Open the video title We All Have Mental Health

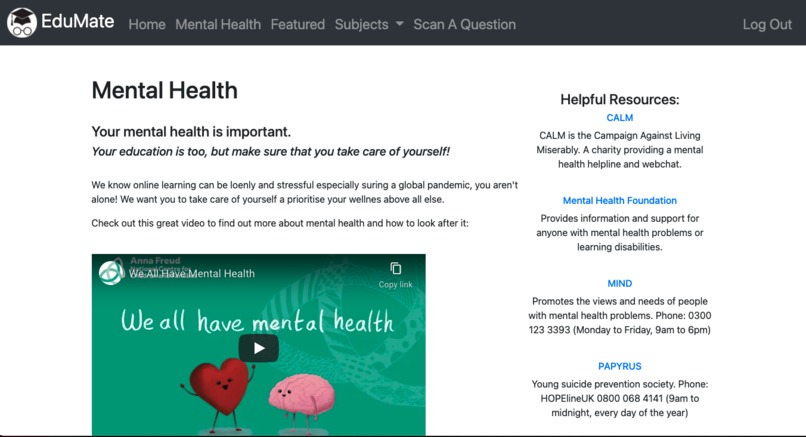click(192, 274)
